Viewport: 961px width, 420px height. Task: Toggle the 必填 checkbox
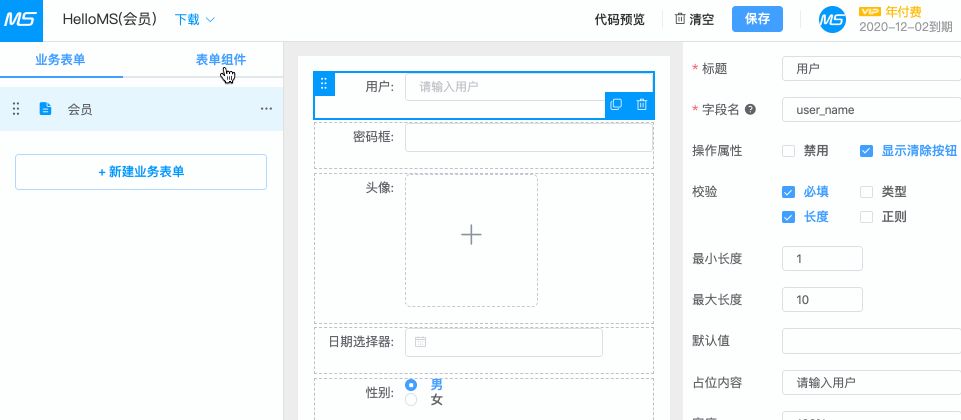789,192
